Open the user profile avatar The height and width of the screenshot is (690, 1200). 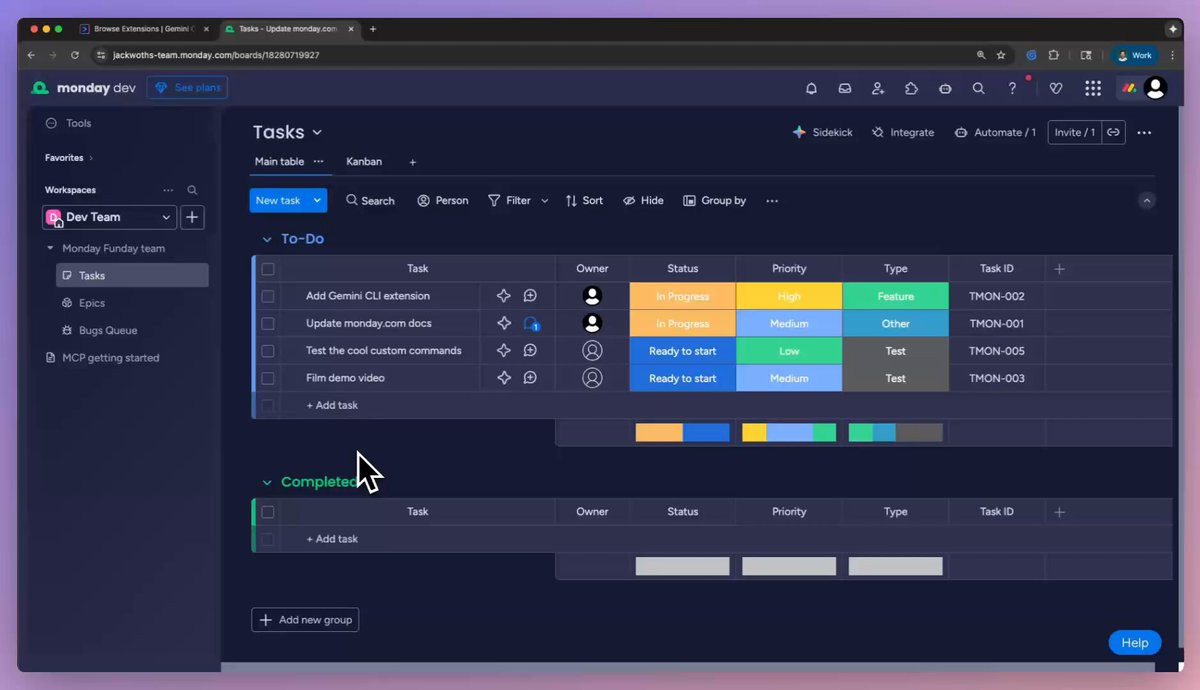[1155, 88]
